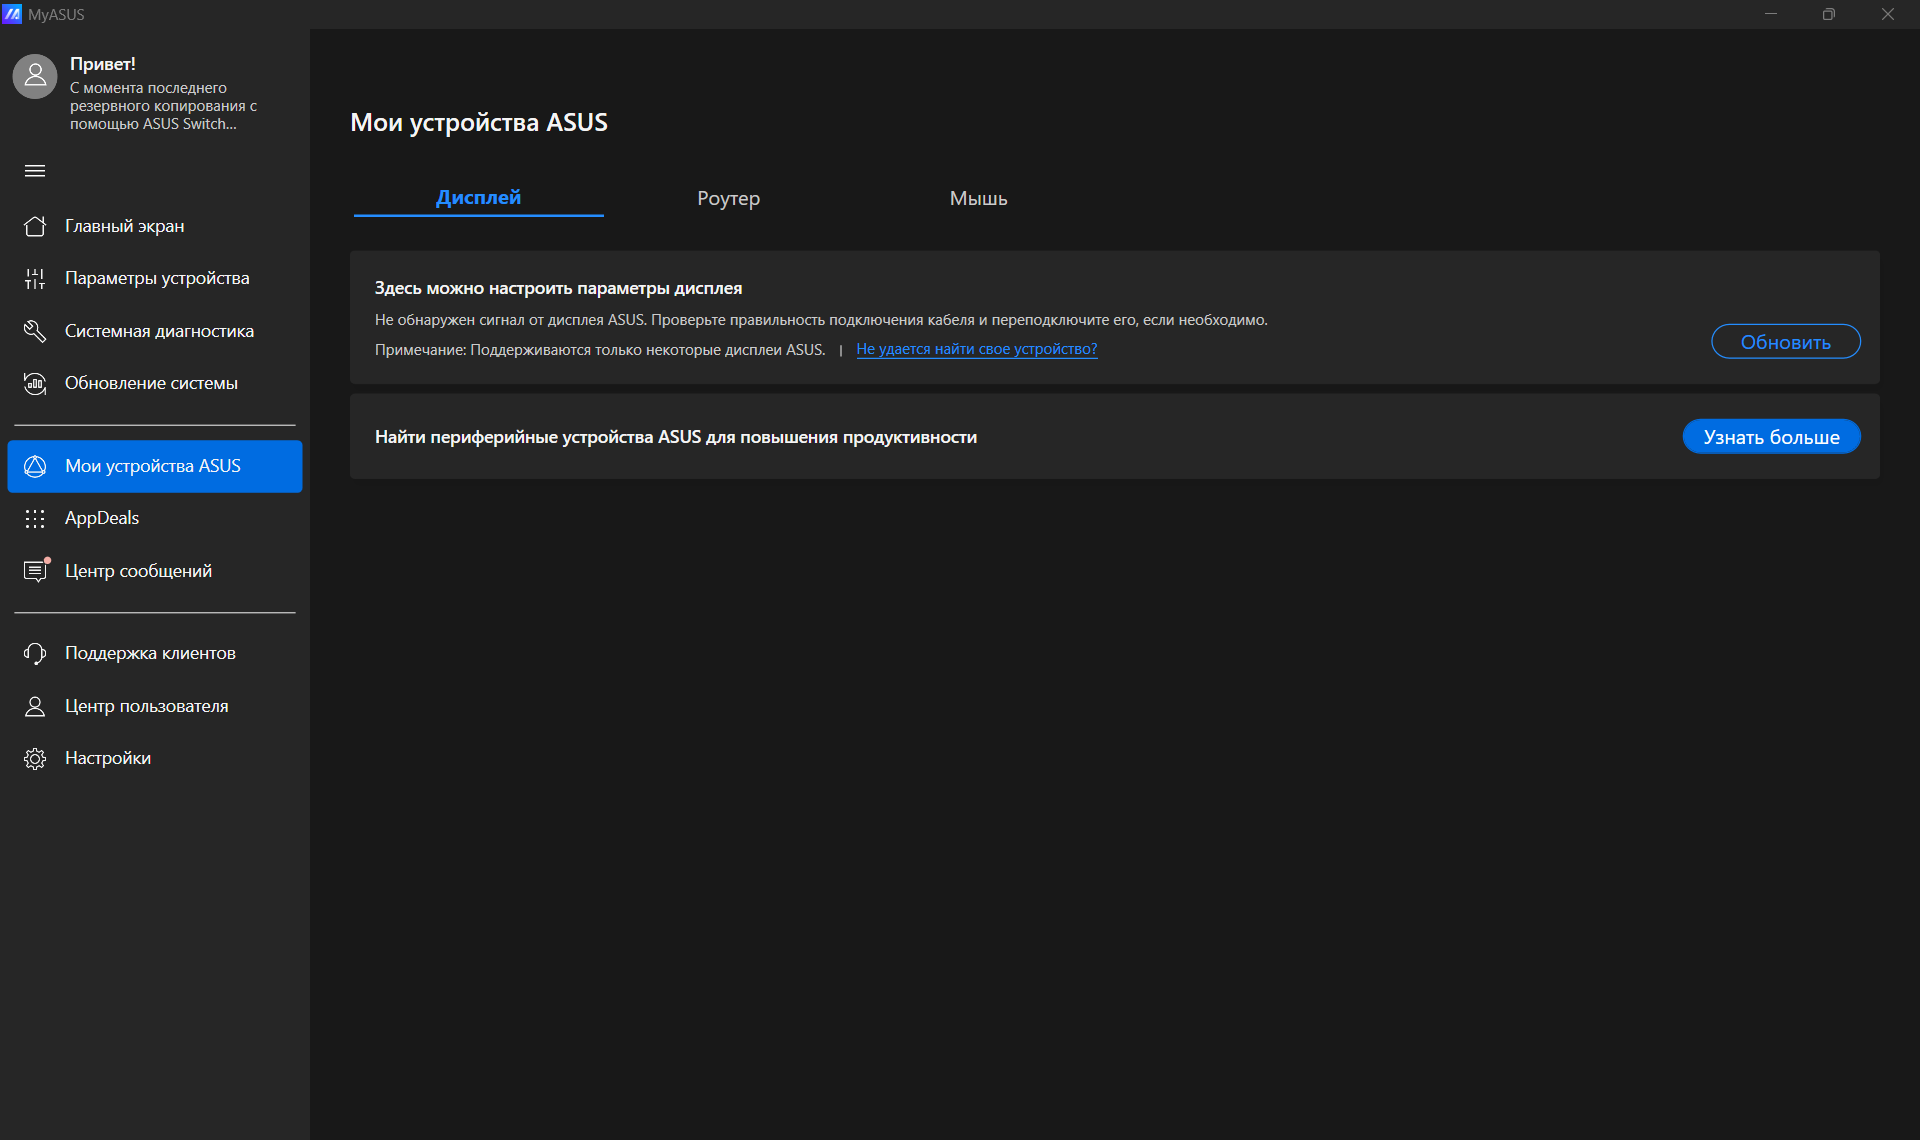Open link Не удается найти свое устройство?
This screenshot has height=1140, width=1920.
pos(976,349)
